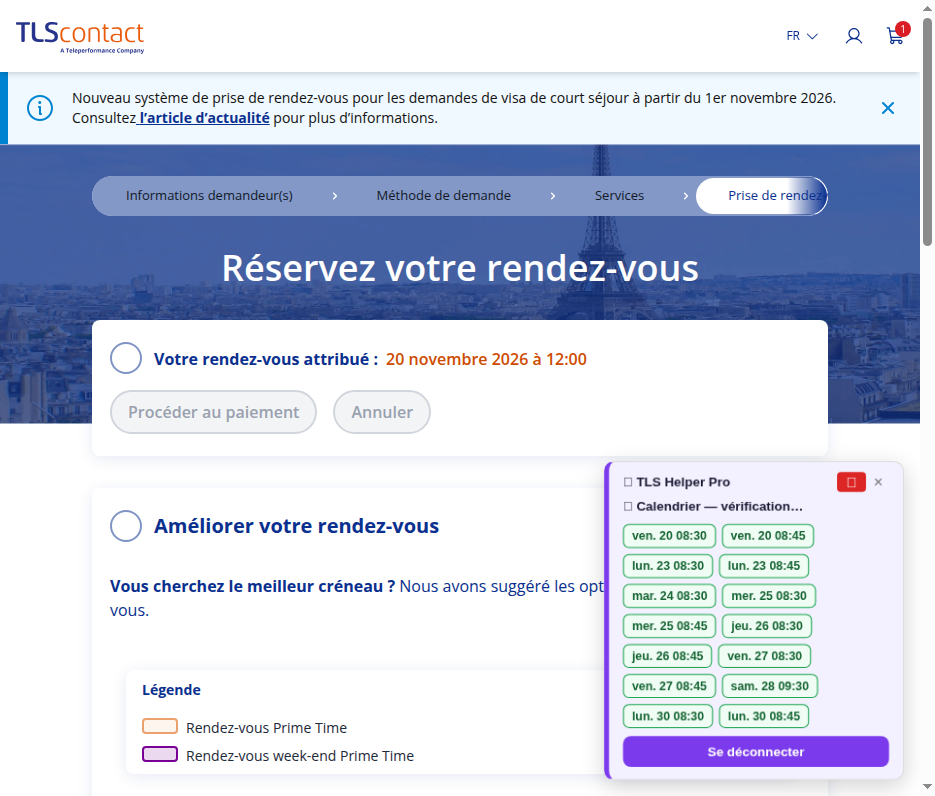Pick the jeu. 26 08:30 slot
This screenshot has height=796, width=935.
coord(767,626)
